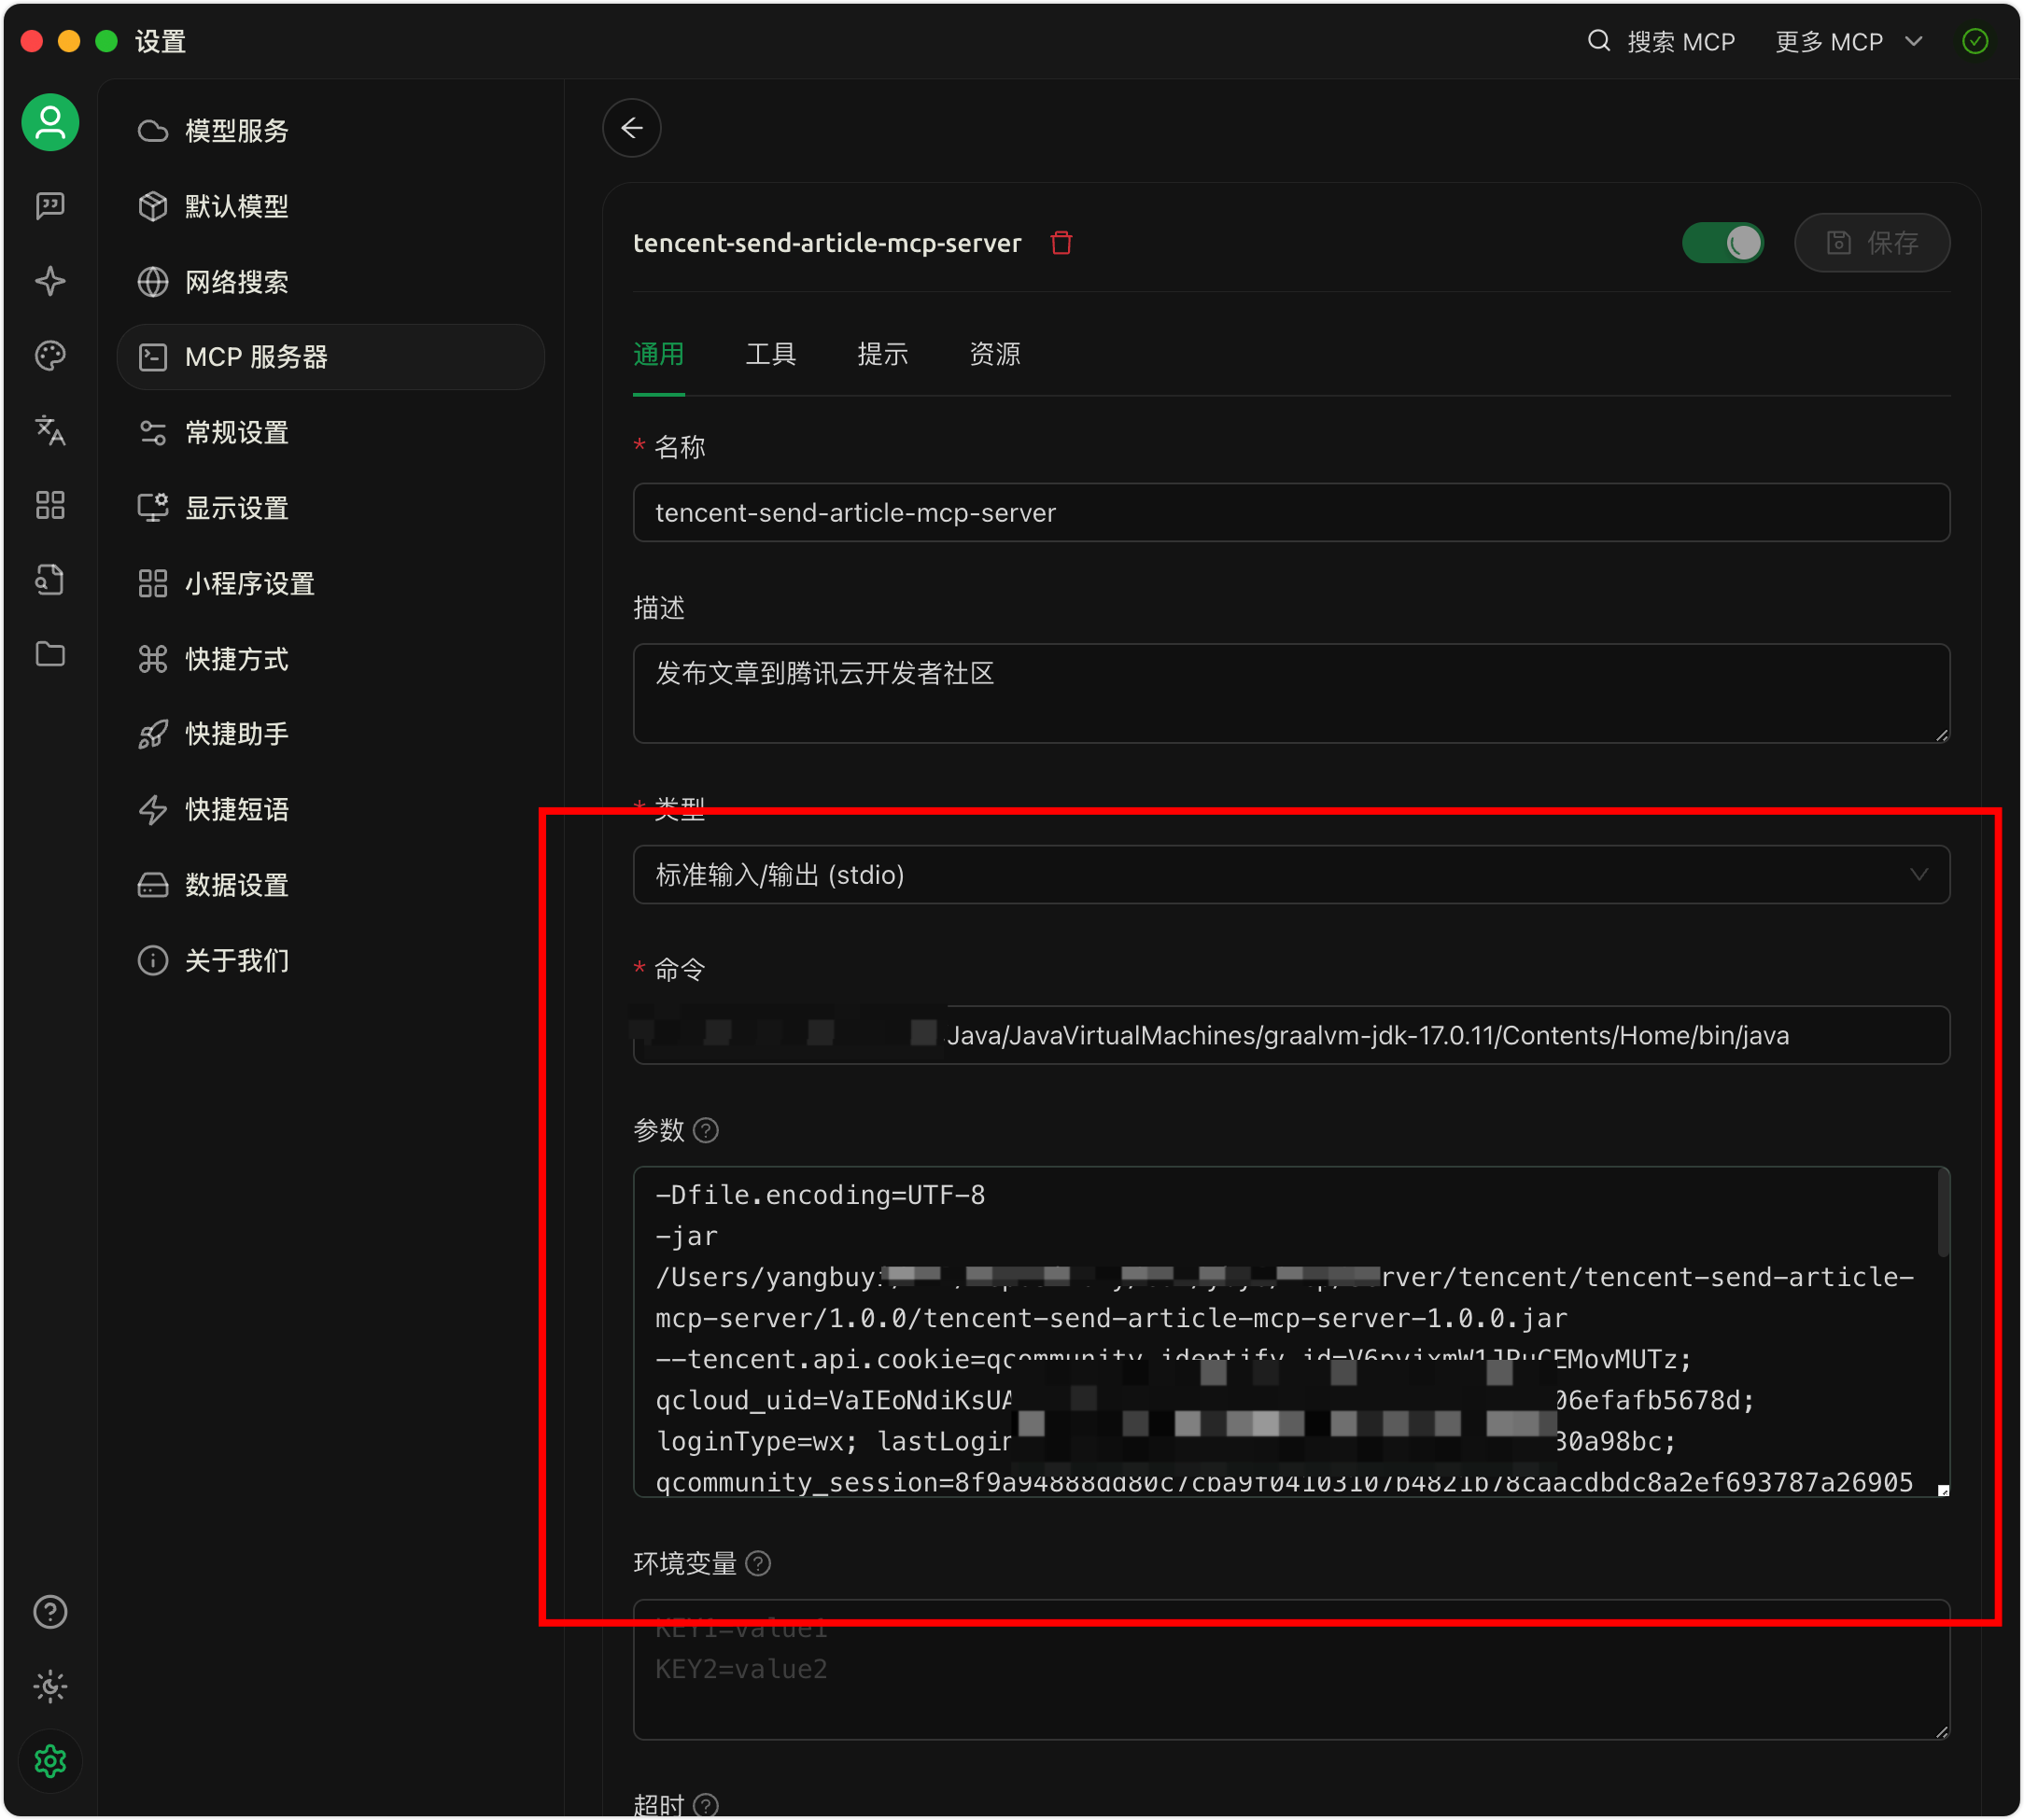Toggle the MCP server enable switch
2024x1820 pixels.
click(x=1723, y=243)
